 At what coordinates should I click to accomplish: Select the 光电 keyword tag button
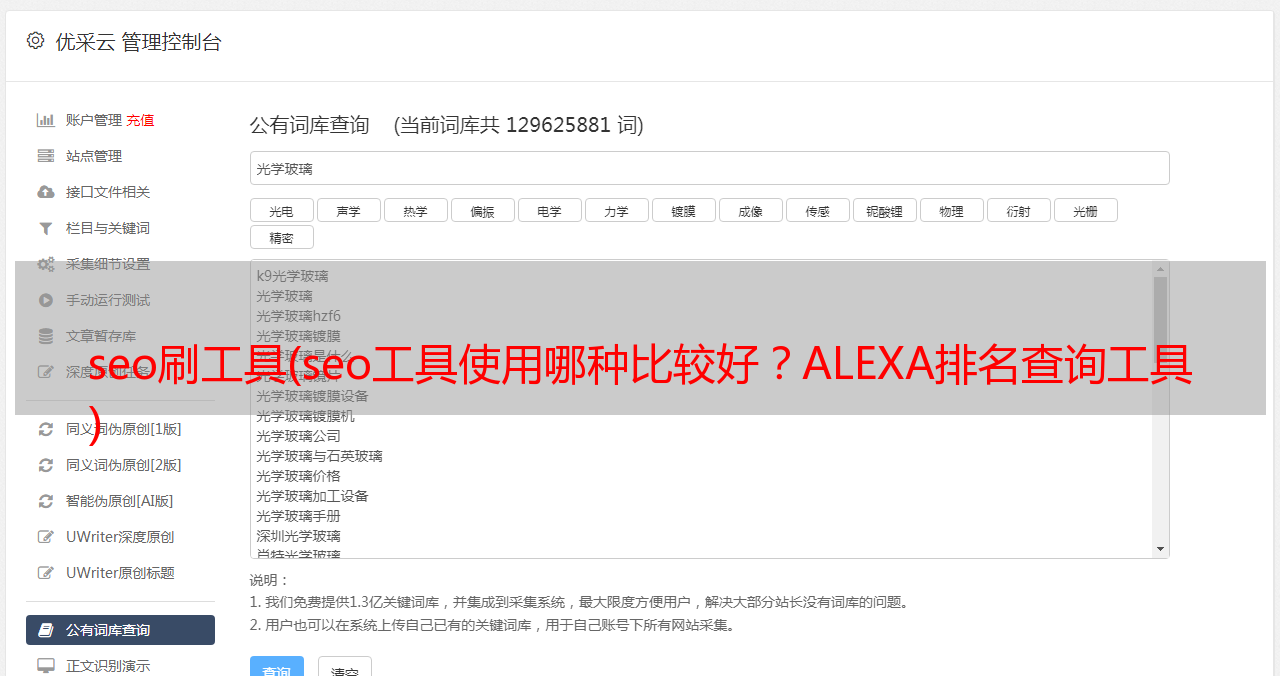coord(281,210)
